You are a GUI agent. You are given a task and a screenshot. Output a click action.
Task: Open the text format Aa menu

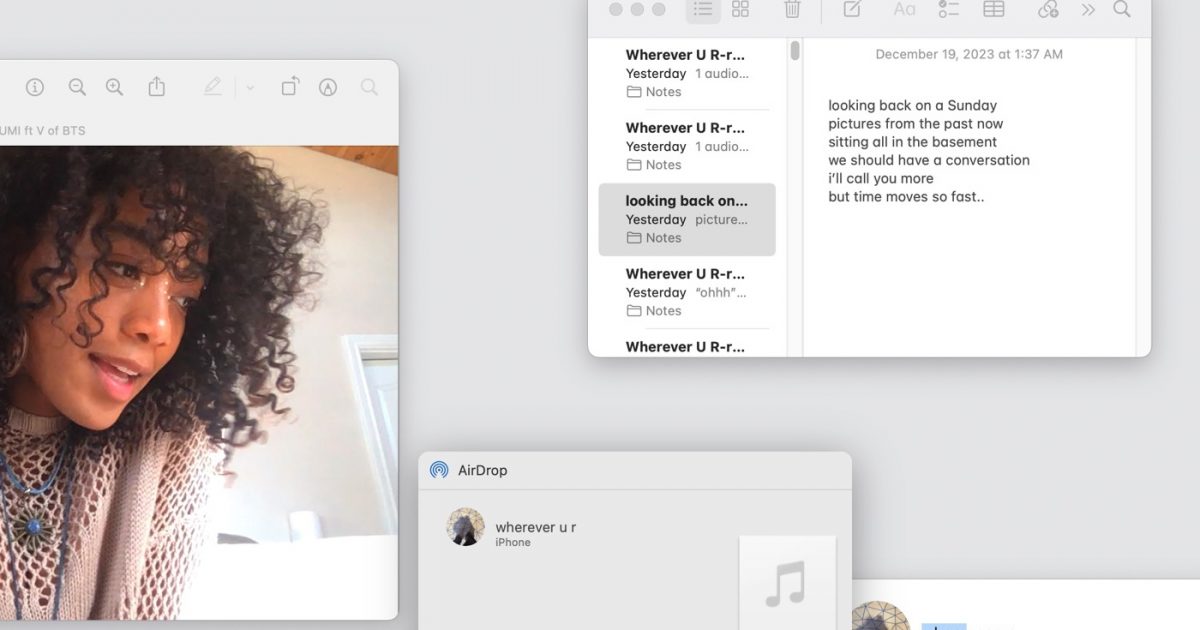904,9
